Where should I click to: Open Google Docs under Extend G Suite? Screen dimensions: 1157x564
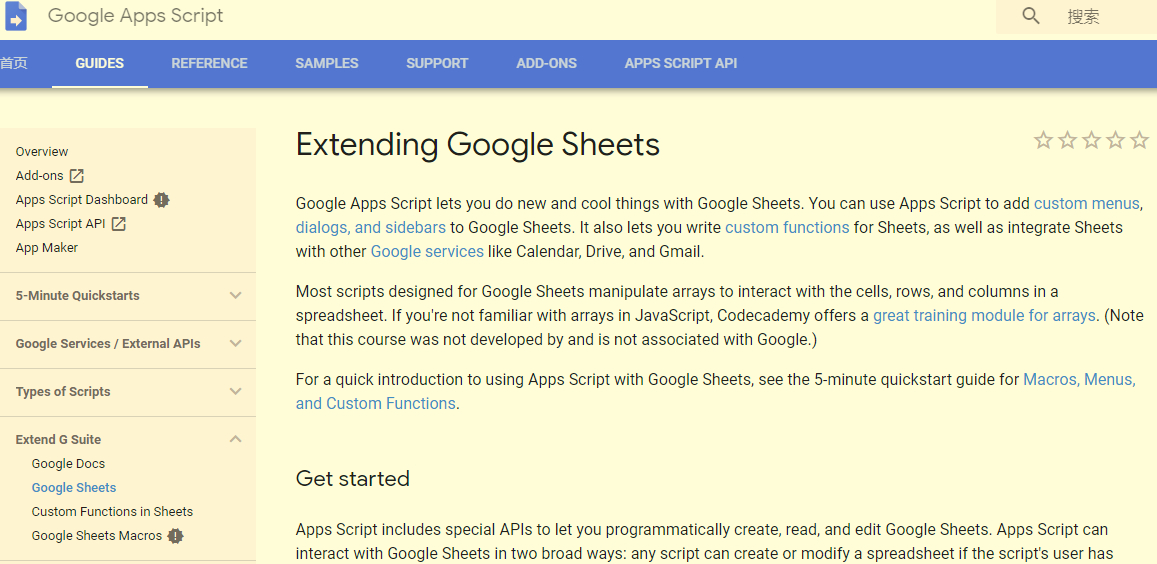point(69,464)
